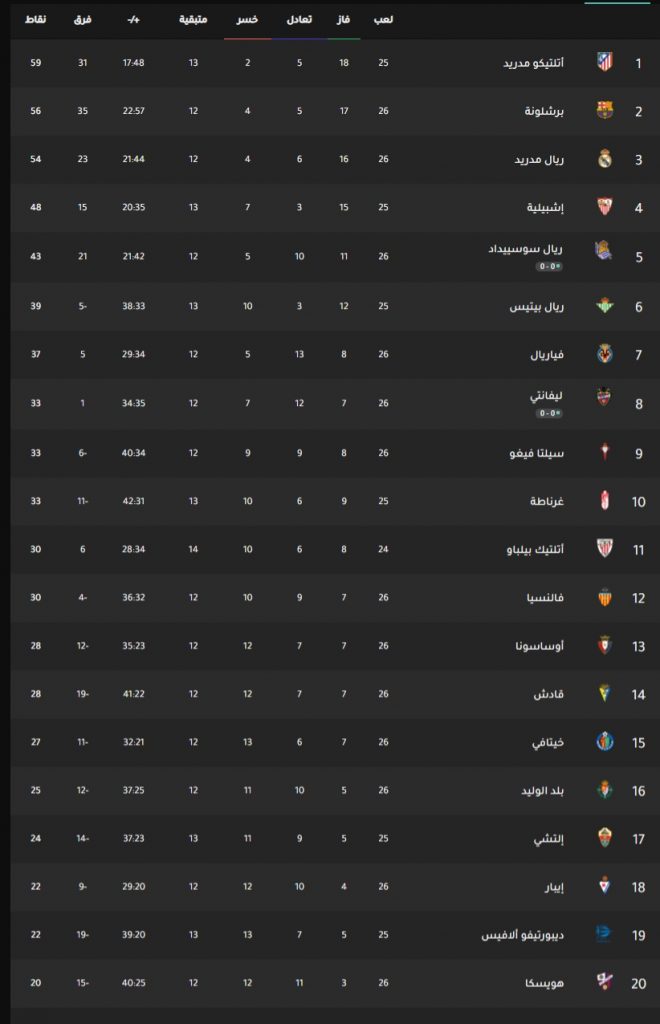Sort table by نقاط points column
The width and height of the screenshot is (660, 1024).
tap(35, 20)
